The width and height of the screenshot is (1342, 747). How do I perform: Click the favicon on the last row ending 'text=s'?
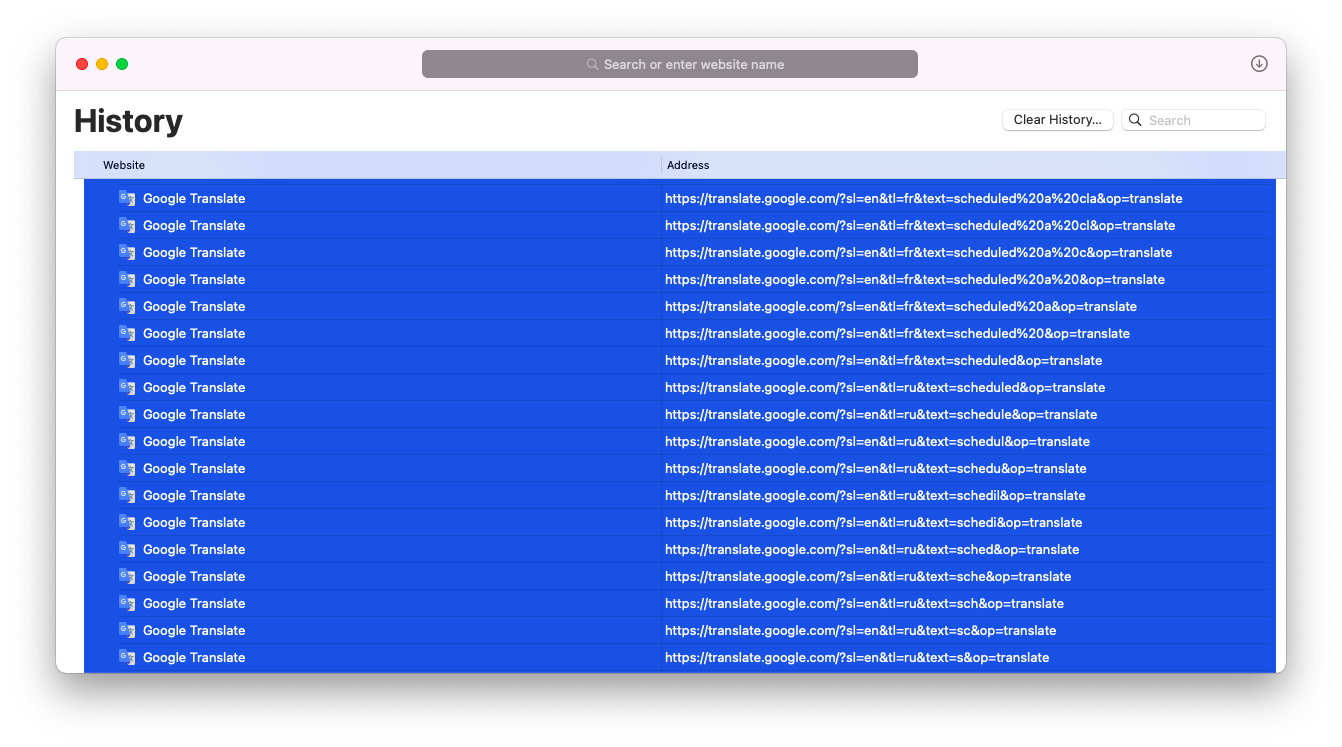[x=127, y=657]
